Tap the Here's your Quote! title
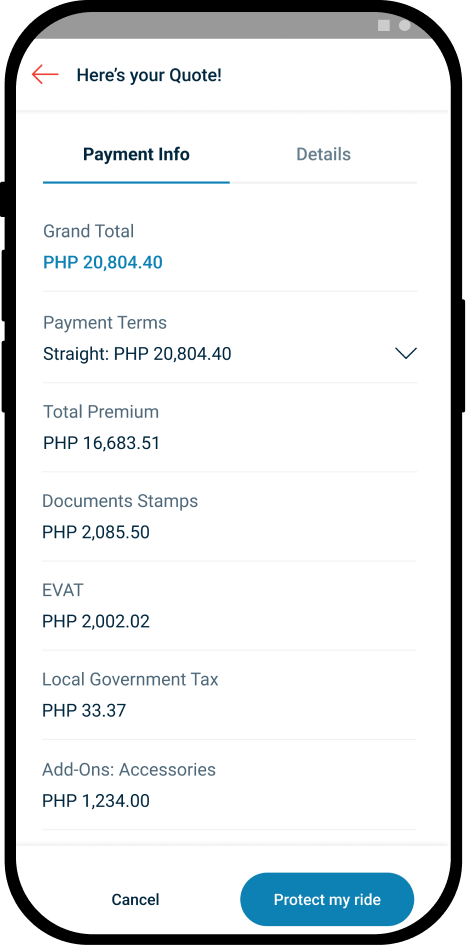This screenshot has width=466, height=945. pos(149,75)
